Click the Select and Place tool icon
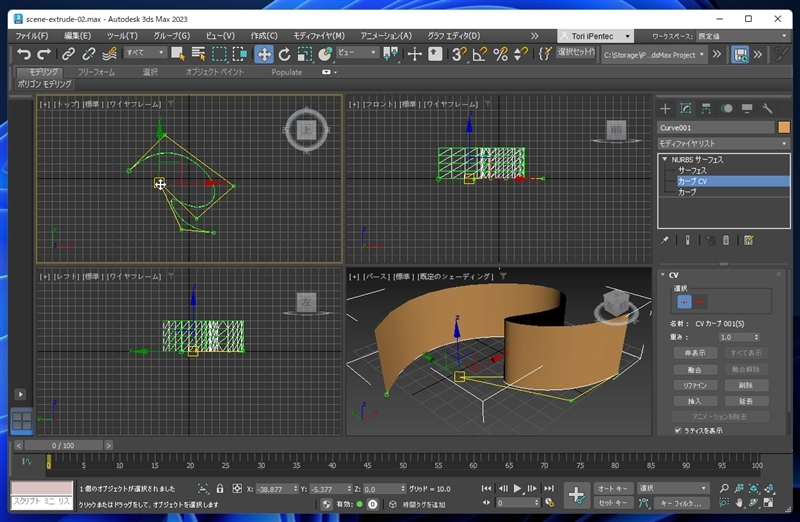800x522 pixels. tap(324, 54)
